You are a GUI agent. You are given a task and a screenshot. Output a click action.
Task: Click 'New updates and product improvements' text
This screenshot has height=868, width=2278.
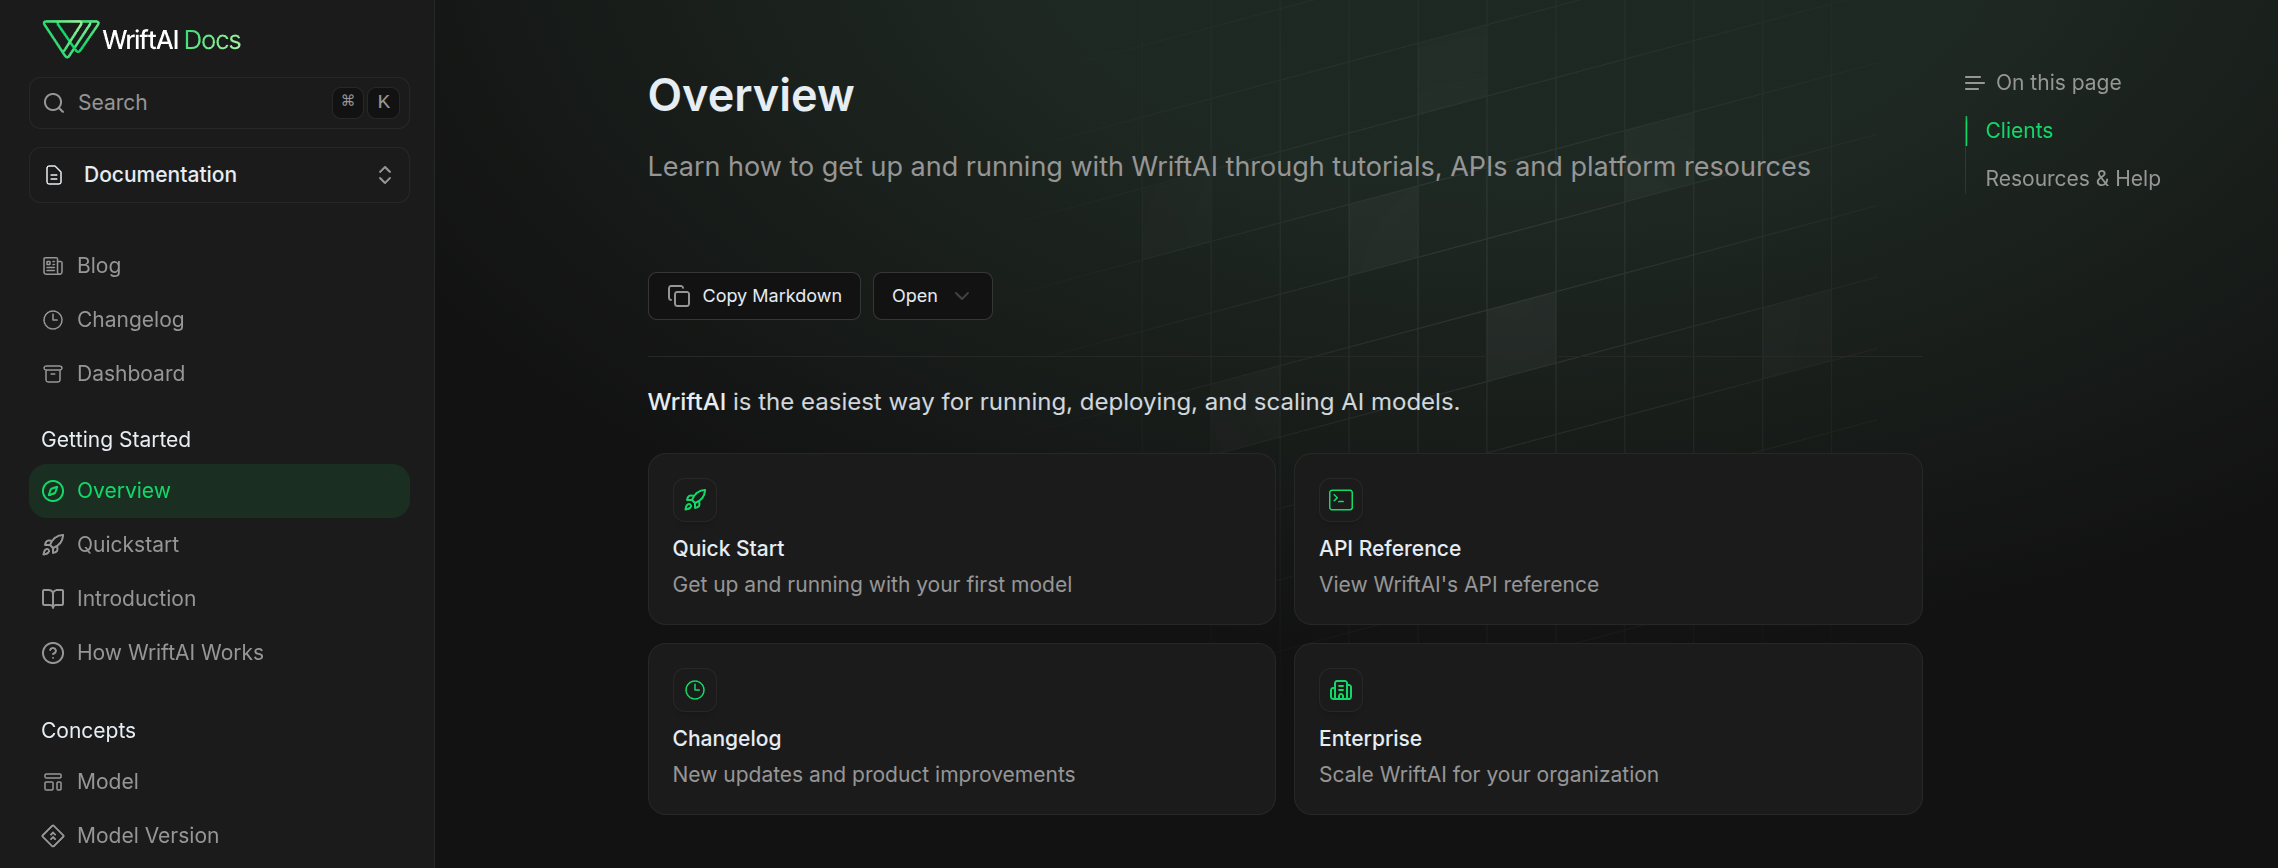873,775
